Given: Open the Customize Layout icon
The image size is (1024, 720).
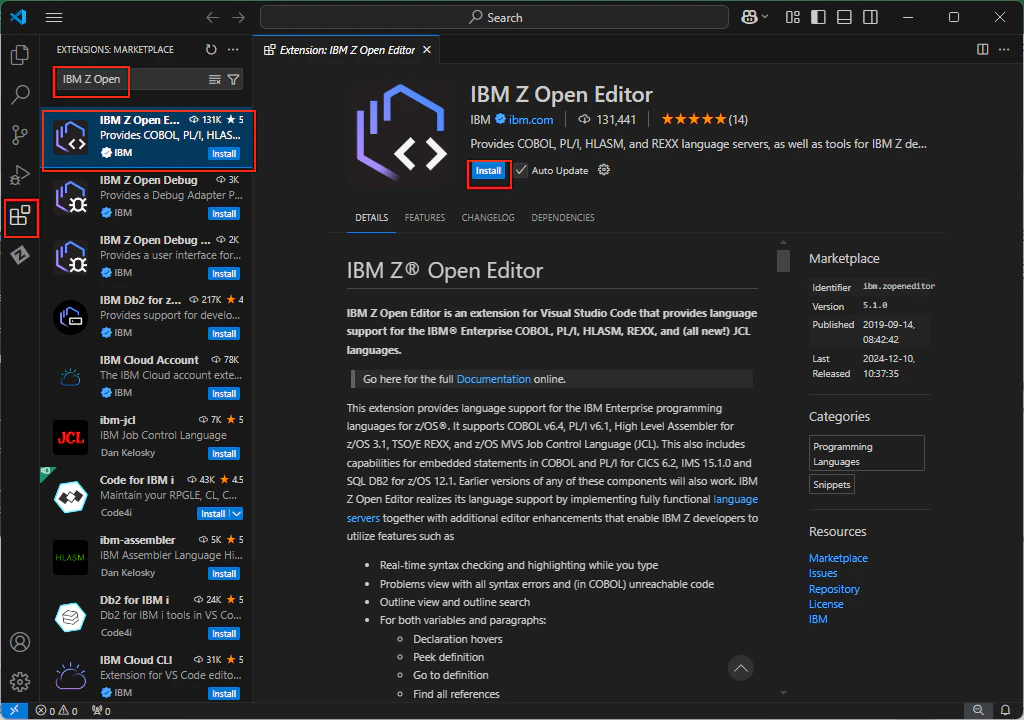Looking at the screenshot, I should tap(792, 18).
